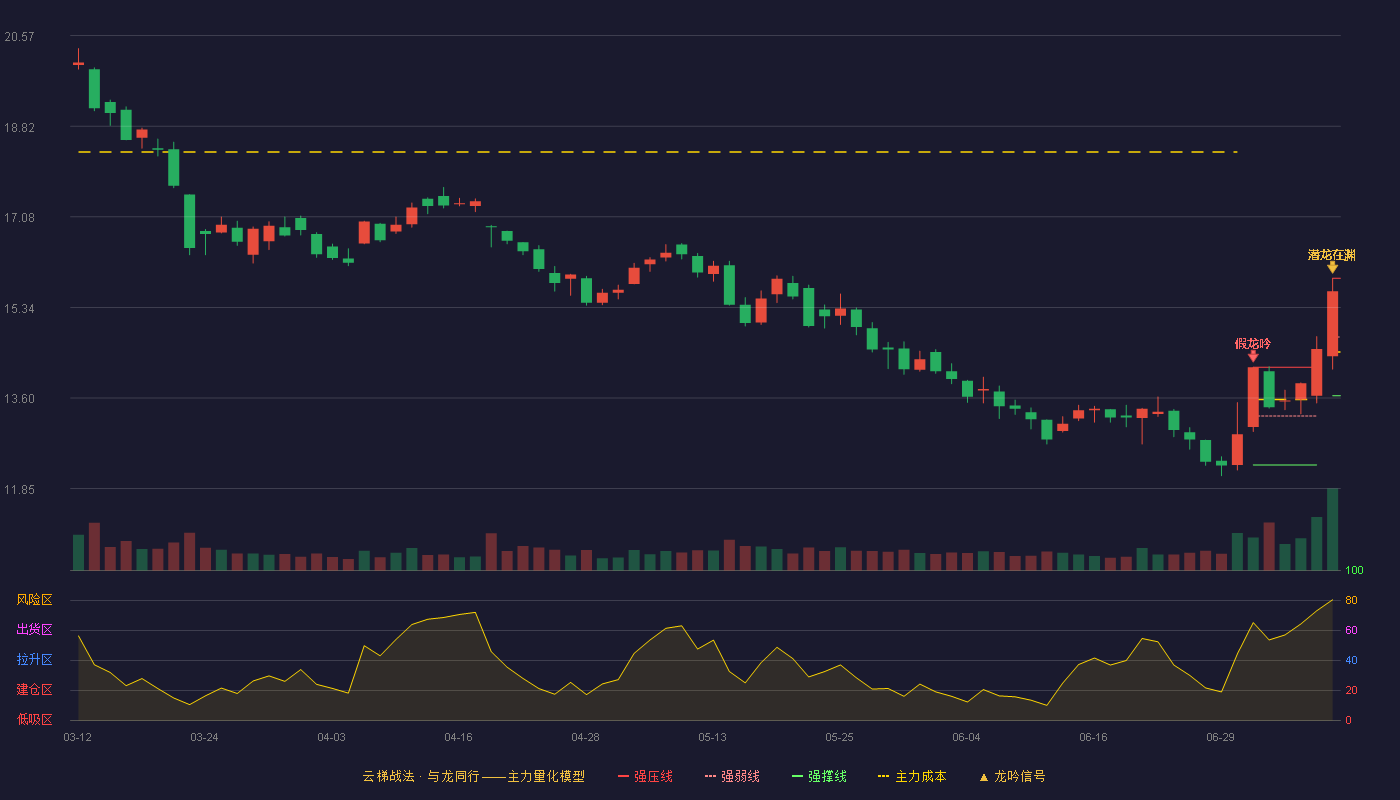Click the 低吸区 zone label
This screenshot has height=800, width=1400.
(34, 720)
